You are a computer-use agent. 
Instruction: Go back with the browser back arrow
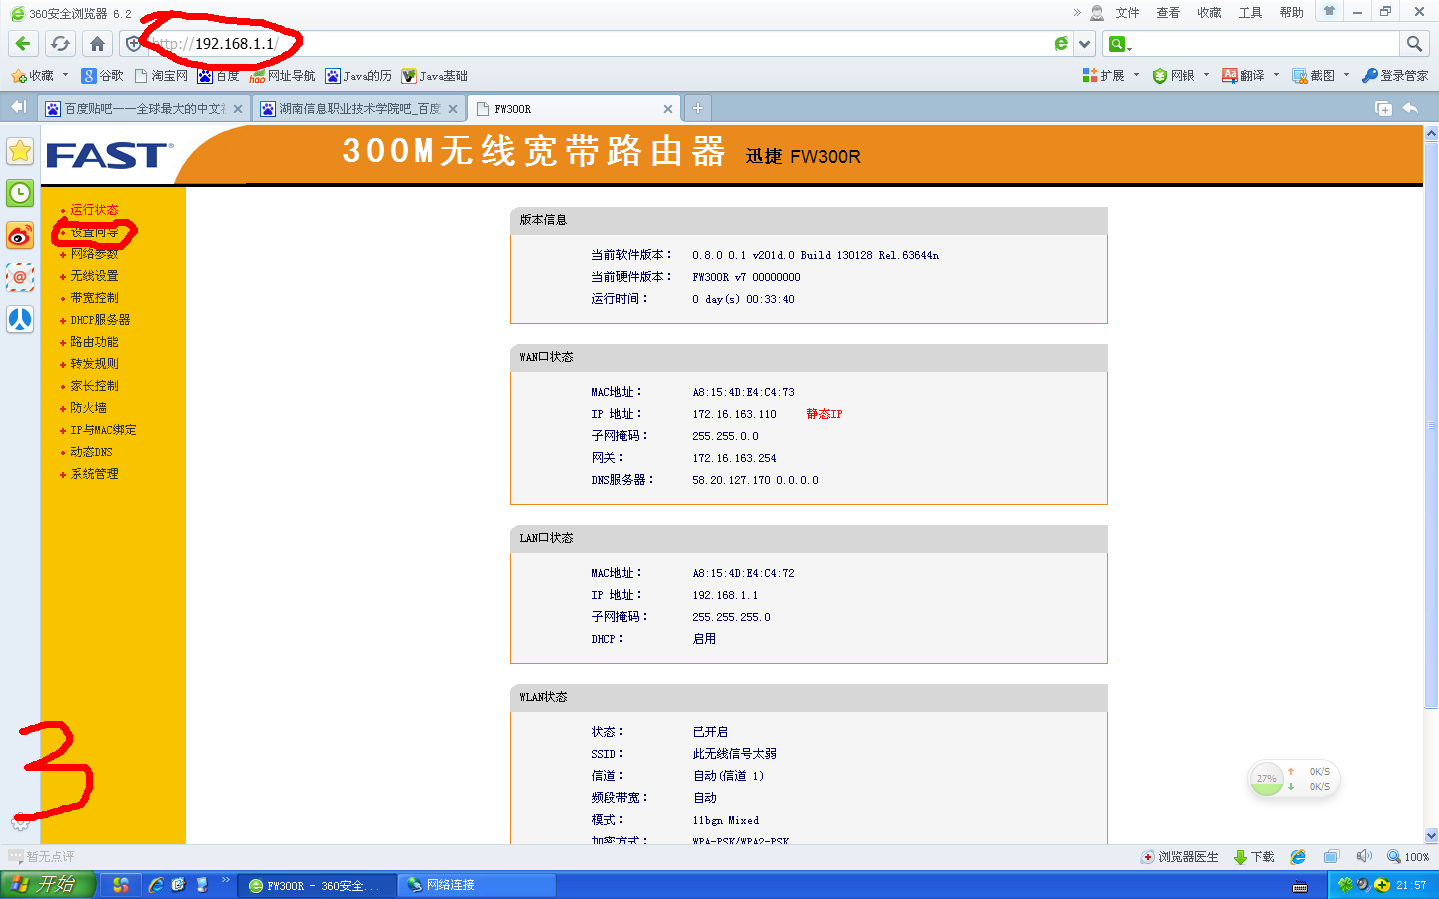point(23,44)
